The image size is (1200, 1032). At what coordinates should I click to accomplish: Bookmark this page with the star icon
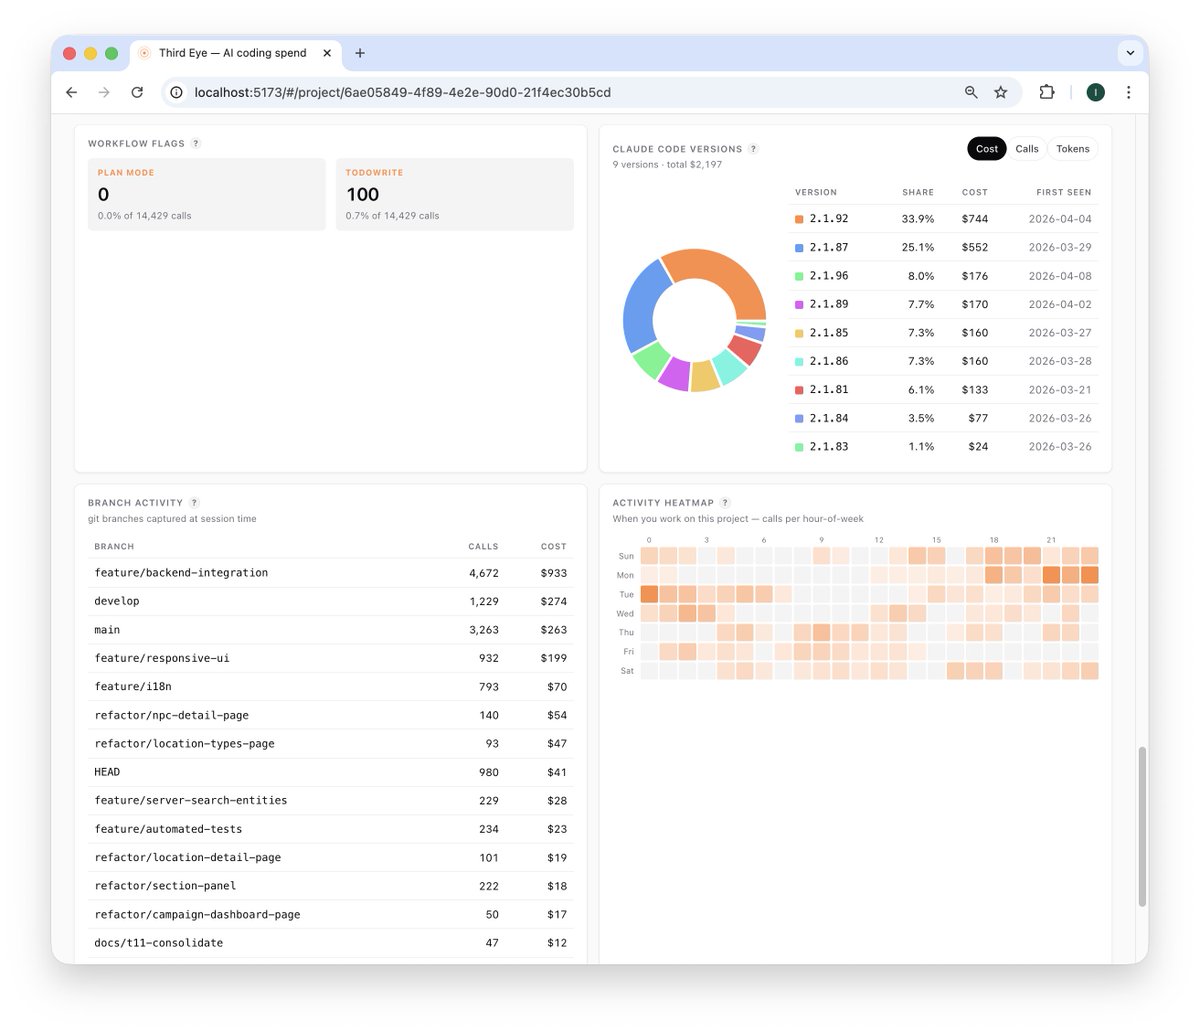click(x=1000, y=92)
